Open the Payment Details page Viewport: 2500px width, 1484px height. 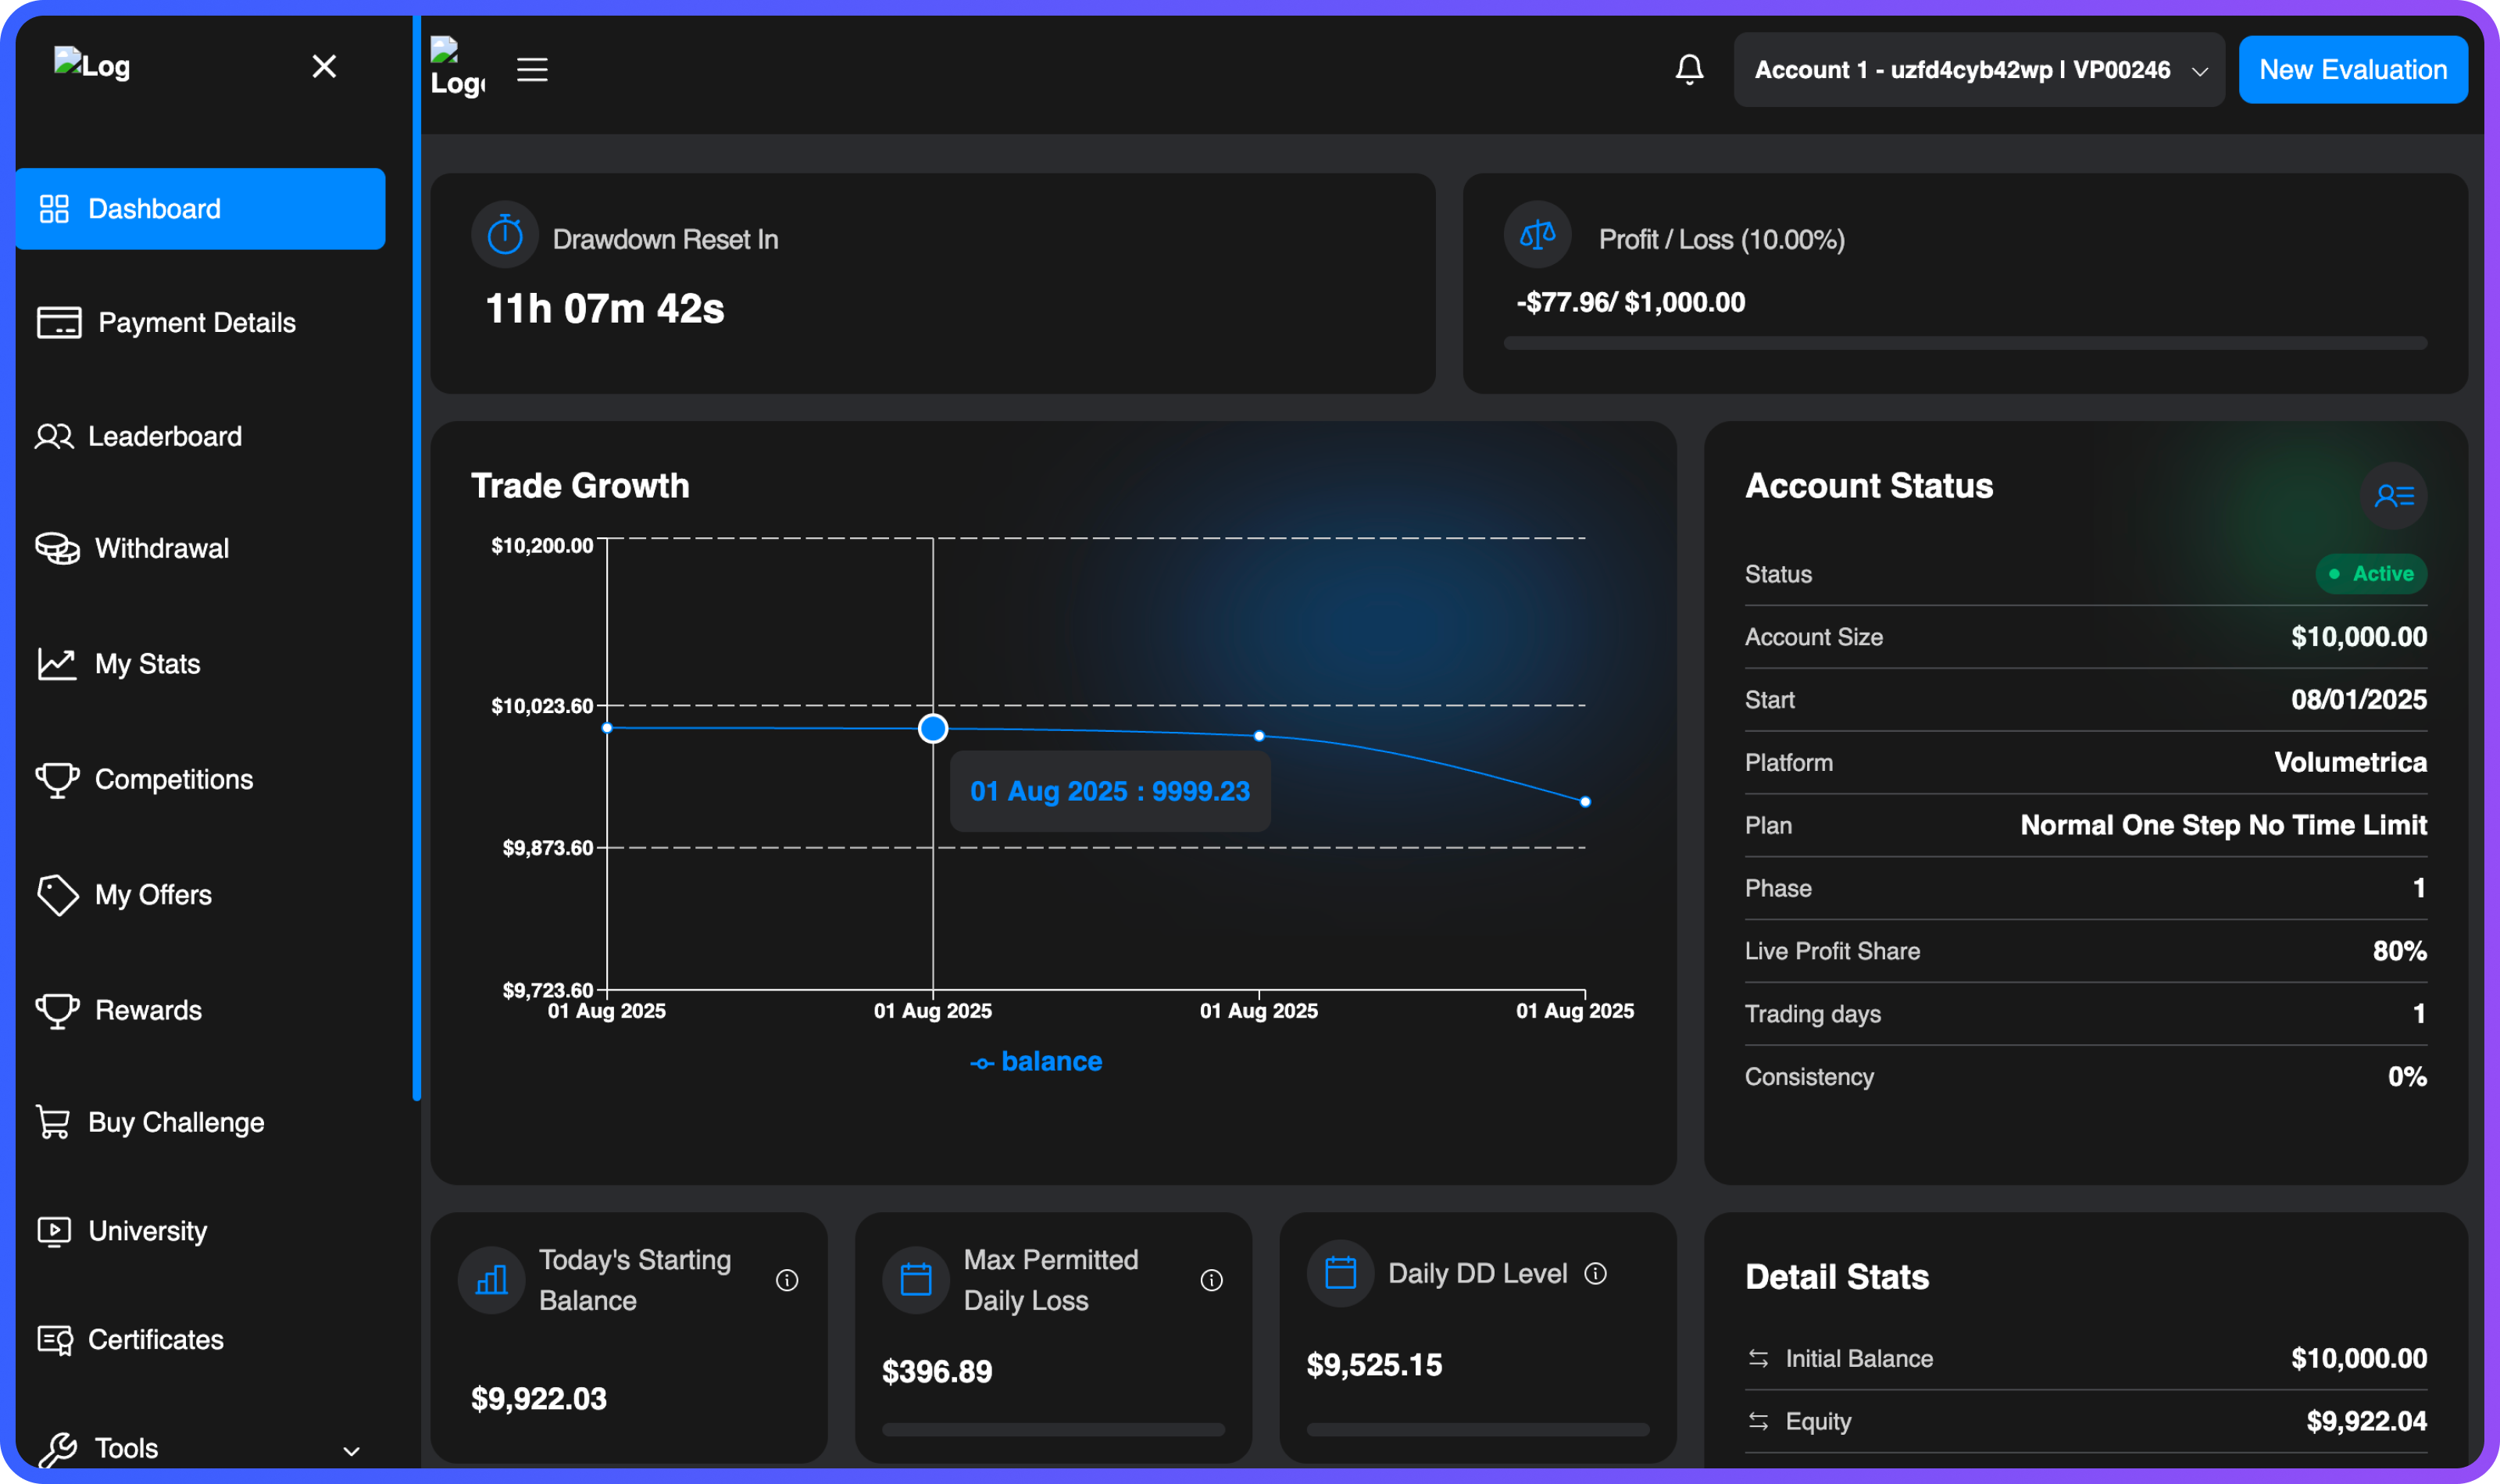[196, 322]
